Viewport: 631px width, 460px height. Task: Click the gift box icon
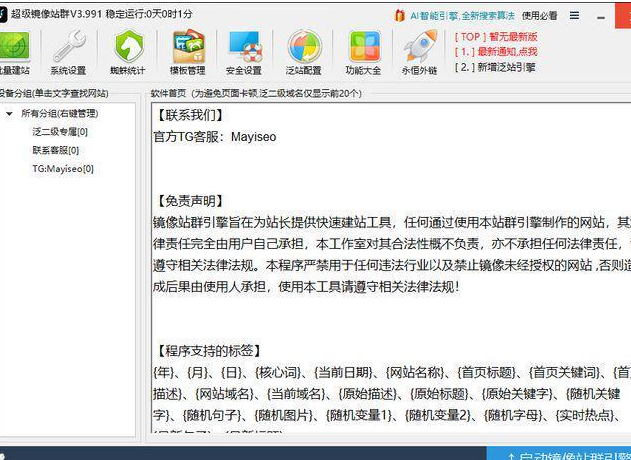click(x=399, y=16)
